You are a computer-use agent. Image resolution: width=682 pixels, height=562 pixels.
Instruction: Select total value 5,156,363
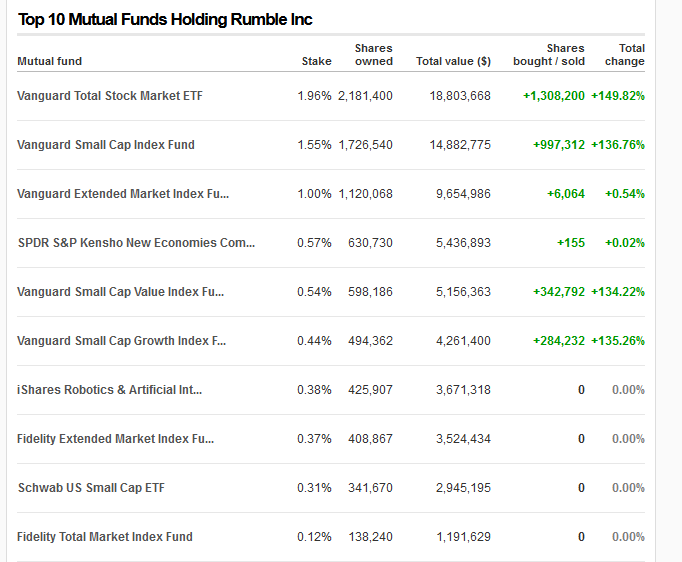point(463,292)
